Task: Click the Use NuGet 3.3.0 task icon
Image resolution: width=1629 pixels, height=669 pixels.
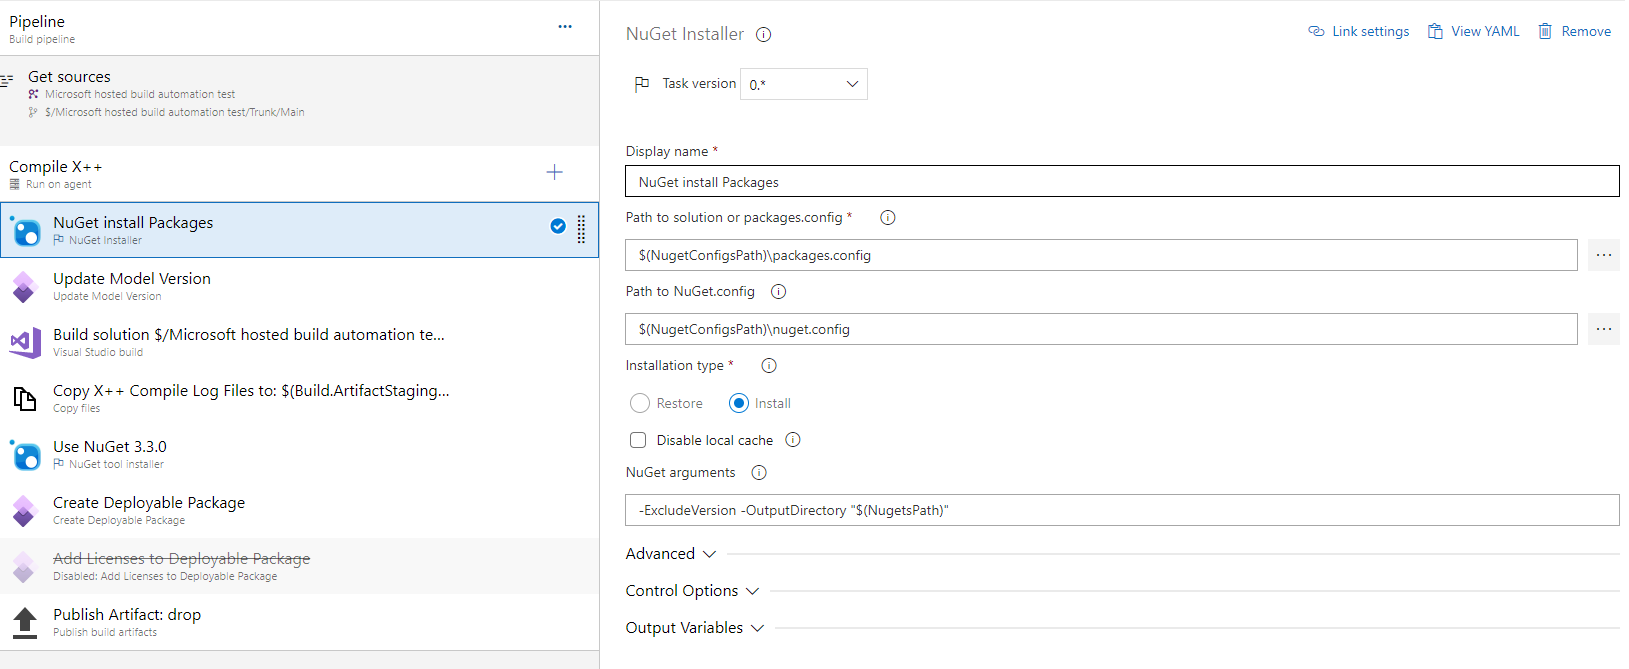Action: coord(26,455)
